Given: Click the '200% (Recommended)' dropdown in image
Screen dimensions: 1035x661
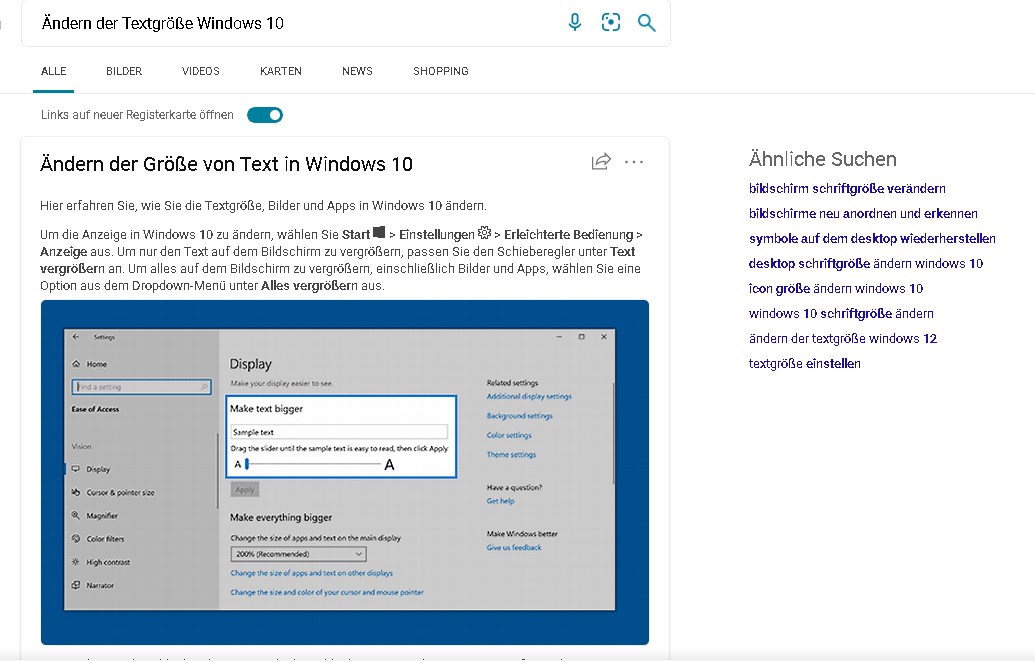Looking at the screenshot, I should click(298, 554).
